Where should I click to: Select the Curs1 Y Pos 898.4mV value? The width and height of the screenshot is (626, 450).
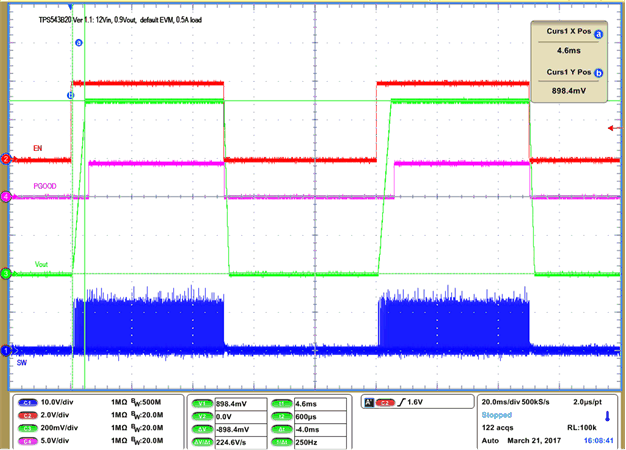coord(569,91)
